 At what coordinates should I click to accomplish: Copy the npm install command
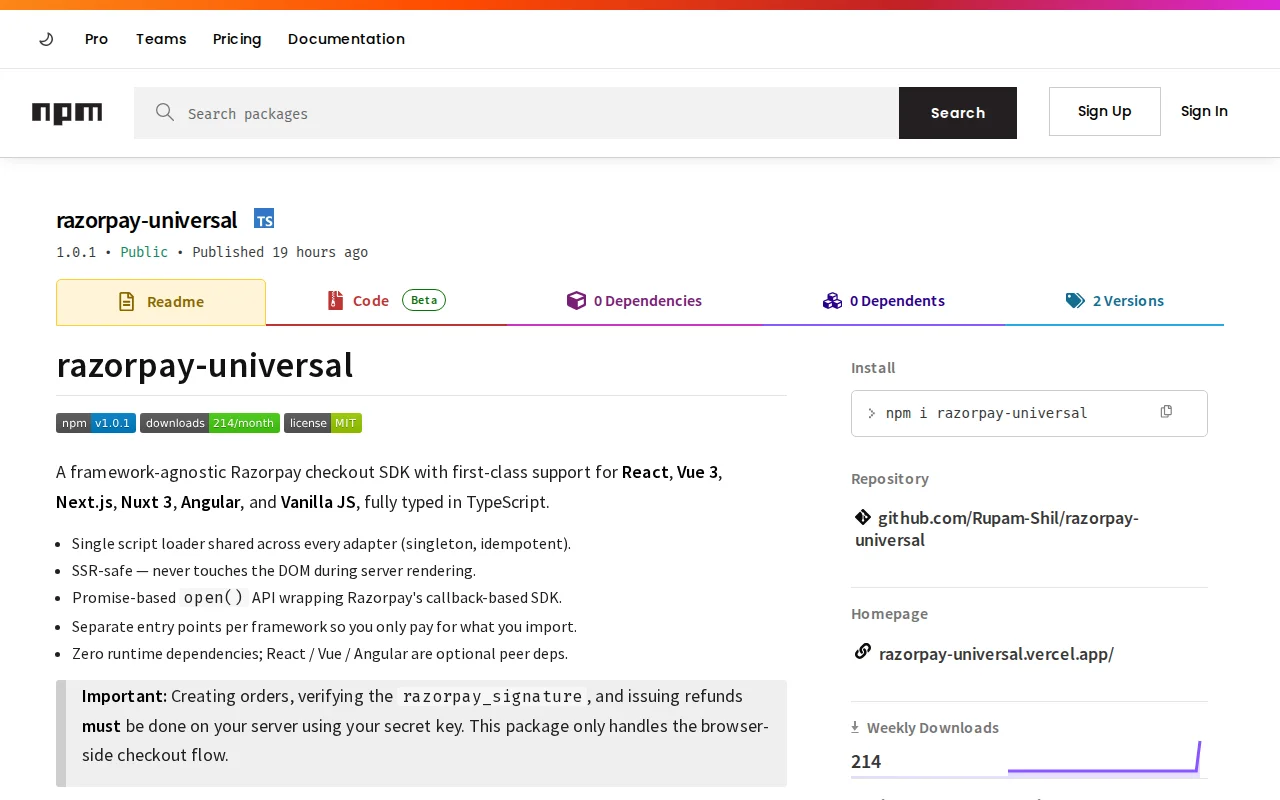[x=1166, y=412]
